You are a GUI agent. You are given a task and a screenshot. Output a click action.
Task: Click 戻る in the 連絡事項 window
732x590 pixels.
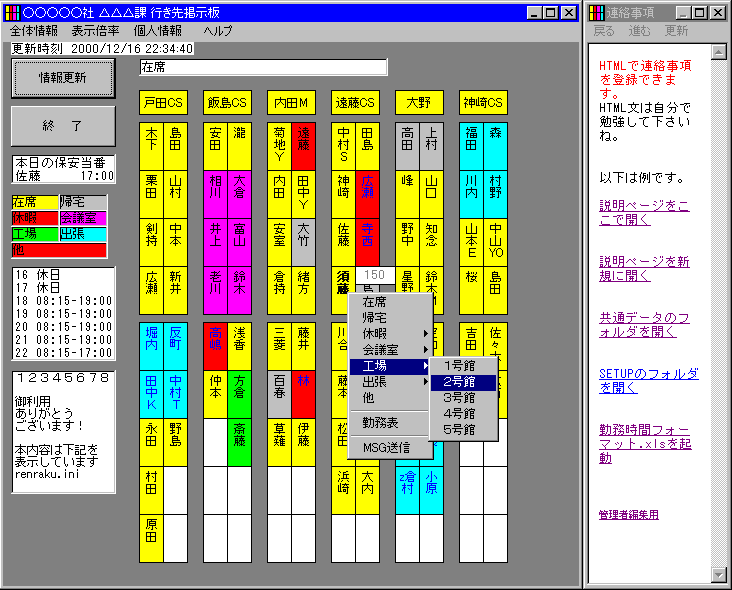coord(604,31)
